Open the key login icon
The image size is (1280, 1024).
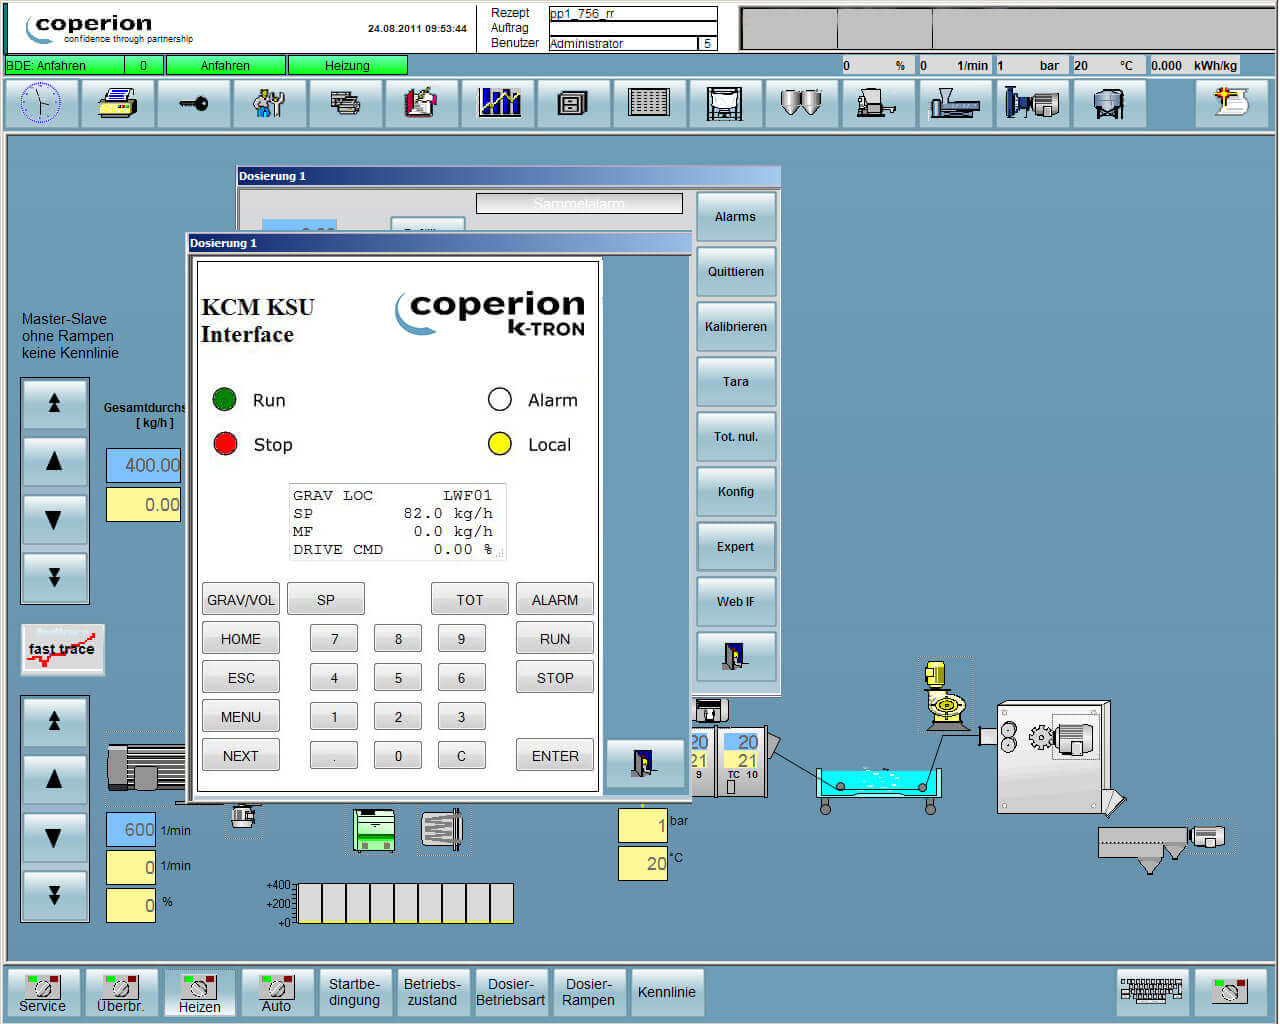tap(193, 103)
